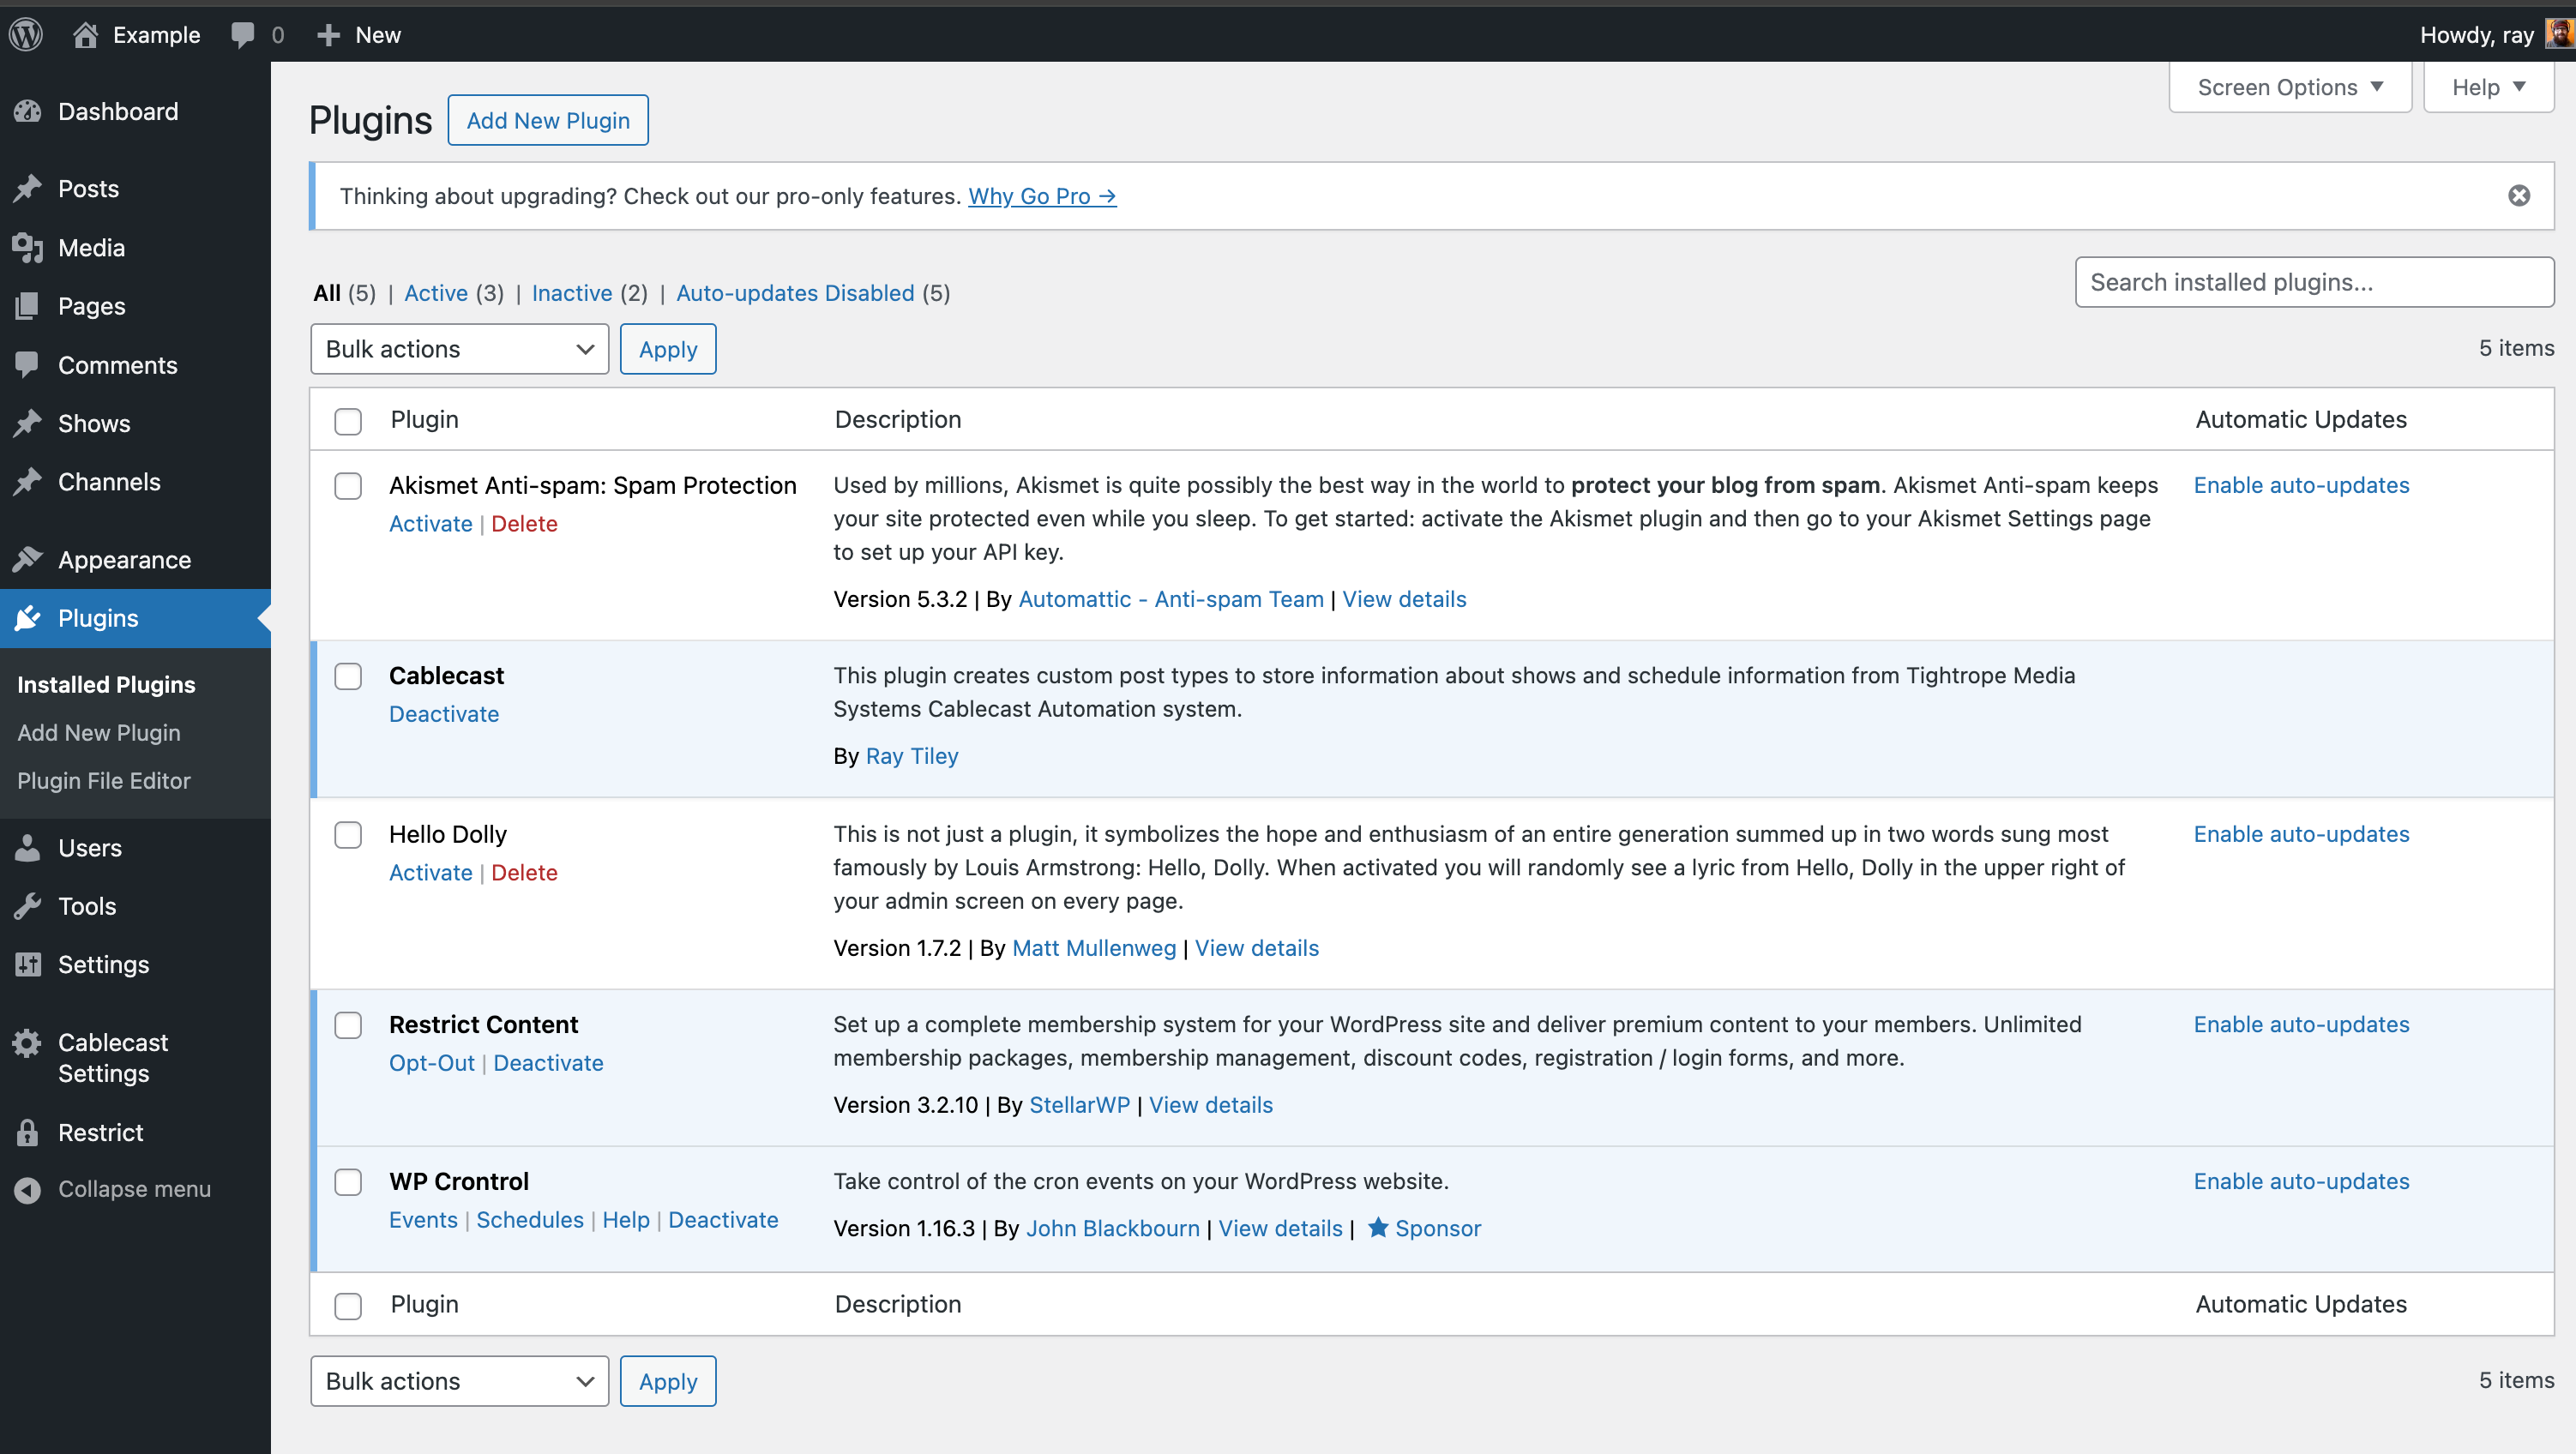The height and width of the screenshot is (1454, 2576).
Task: Filter plugins by Inactive
Action: (x=572, y=293)
